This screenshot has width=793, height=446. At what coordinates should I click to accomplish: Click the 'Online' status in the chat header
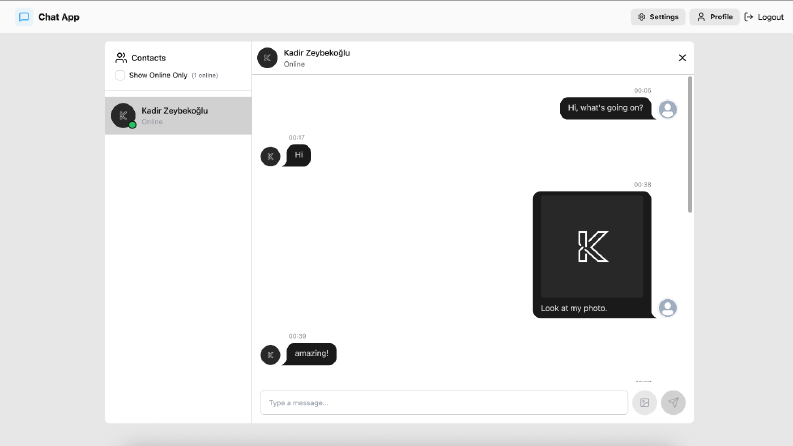[294, 64]
